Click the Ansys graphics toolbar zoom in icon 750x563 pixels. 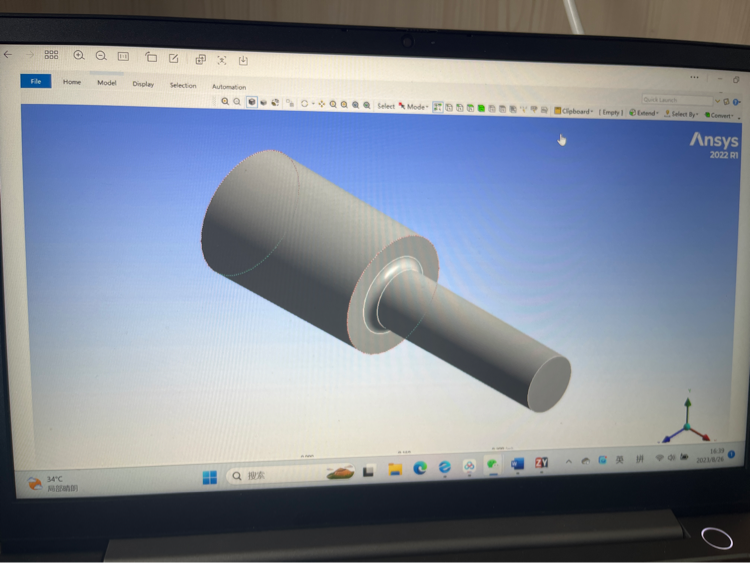tap(225, 101)
